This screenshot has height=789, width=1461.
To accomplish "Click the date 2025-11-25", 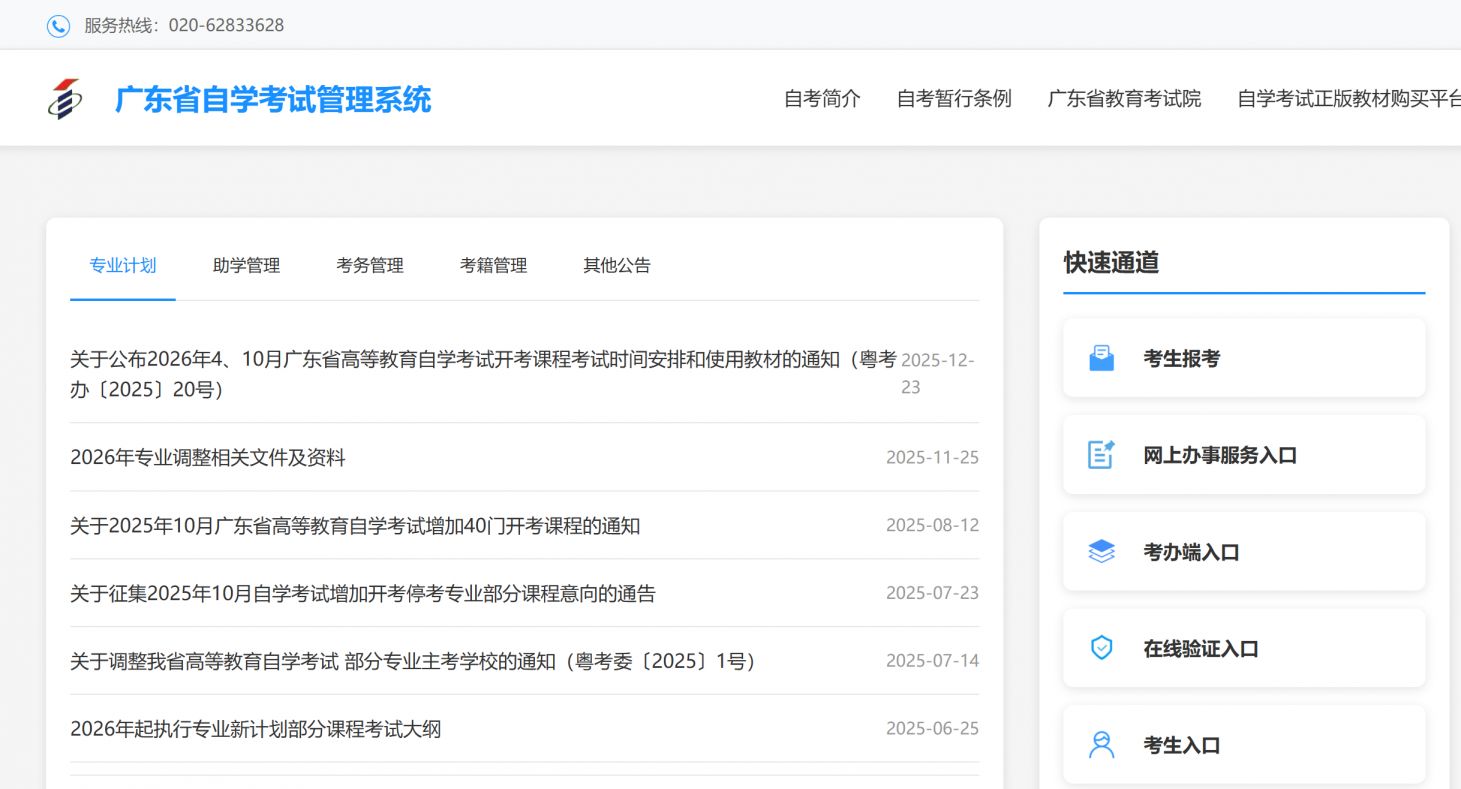I will 932,457.
